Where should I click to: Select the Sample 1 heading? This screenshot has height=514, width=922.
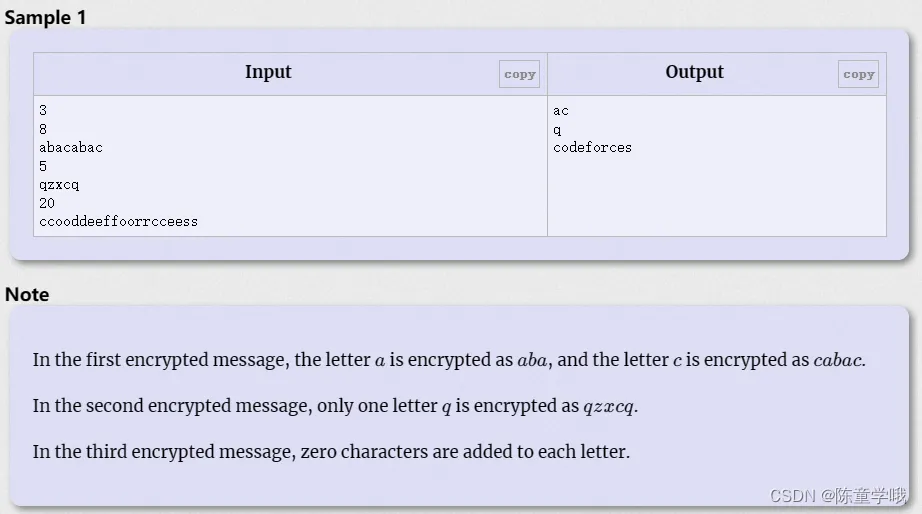(45, 18)
